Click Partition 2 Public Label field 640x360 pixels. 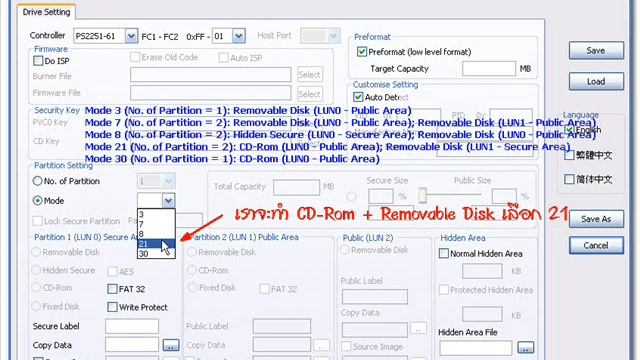point(282,326)
